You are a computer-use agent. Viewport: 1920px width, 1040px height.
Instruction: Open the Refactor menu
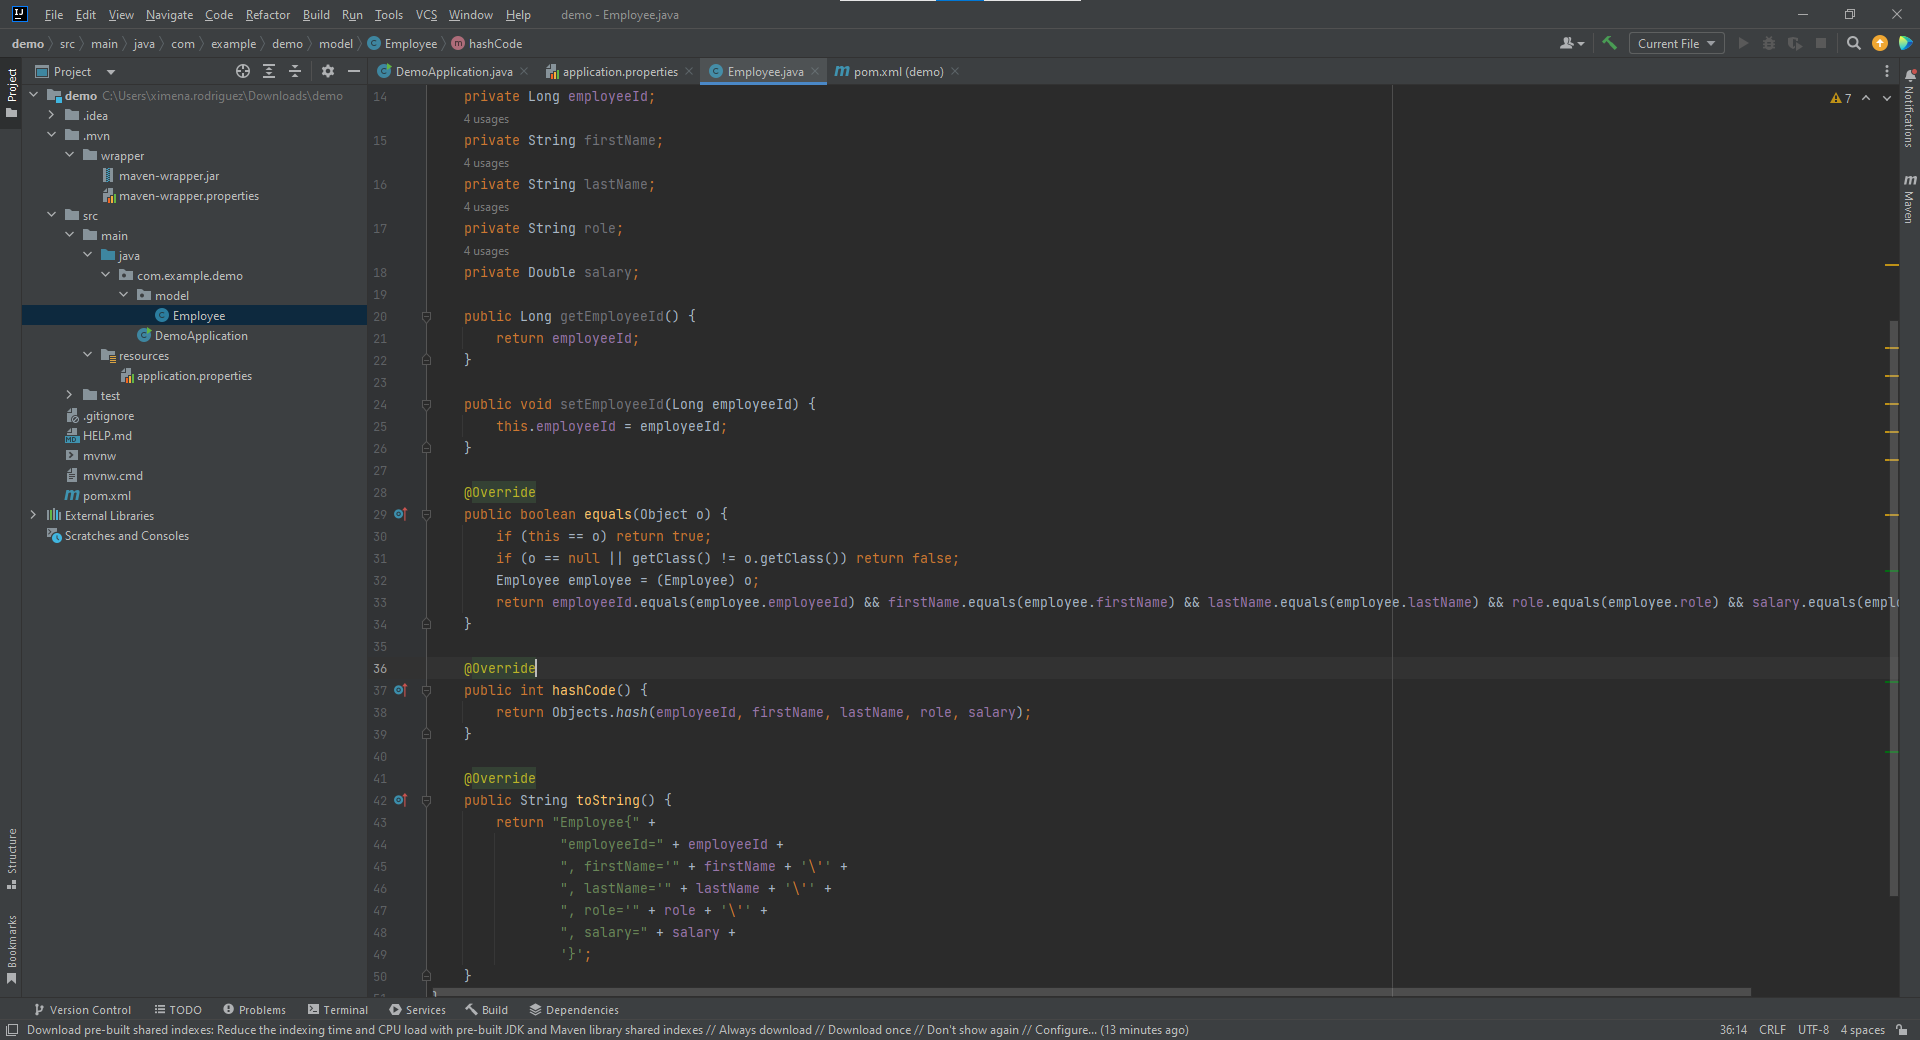point(267,14)
